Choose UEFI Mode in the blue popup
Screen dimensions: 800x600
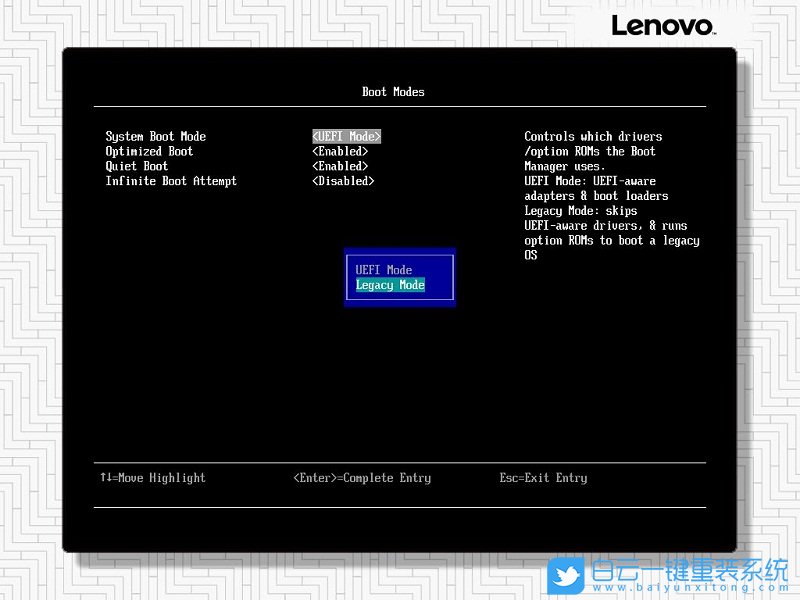pyautogui.click(x=384, y=270)
